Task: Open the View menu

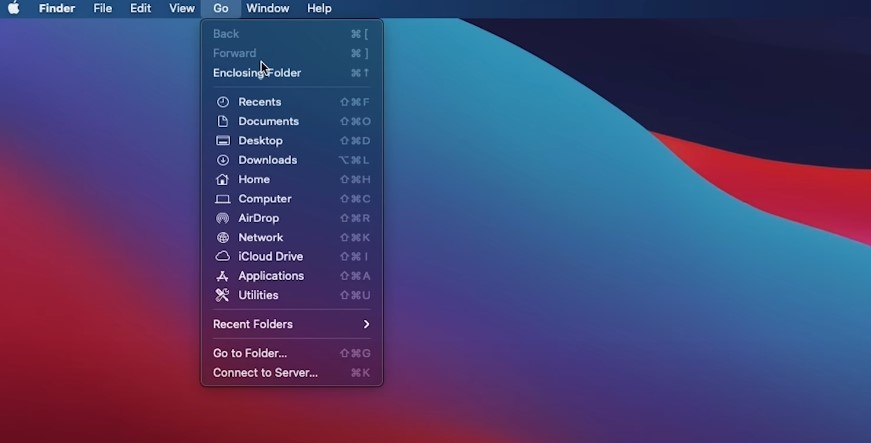Action: (x=182, y=8)
